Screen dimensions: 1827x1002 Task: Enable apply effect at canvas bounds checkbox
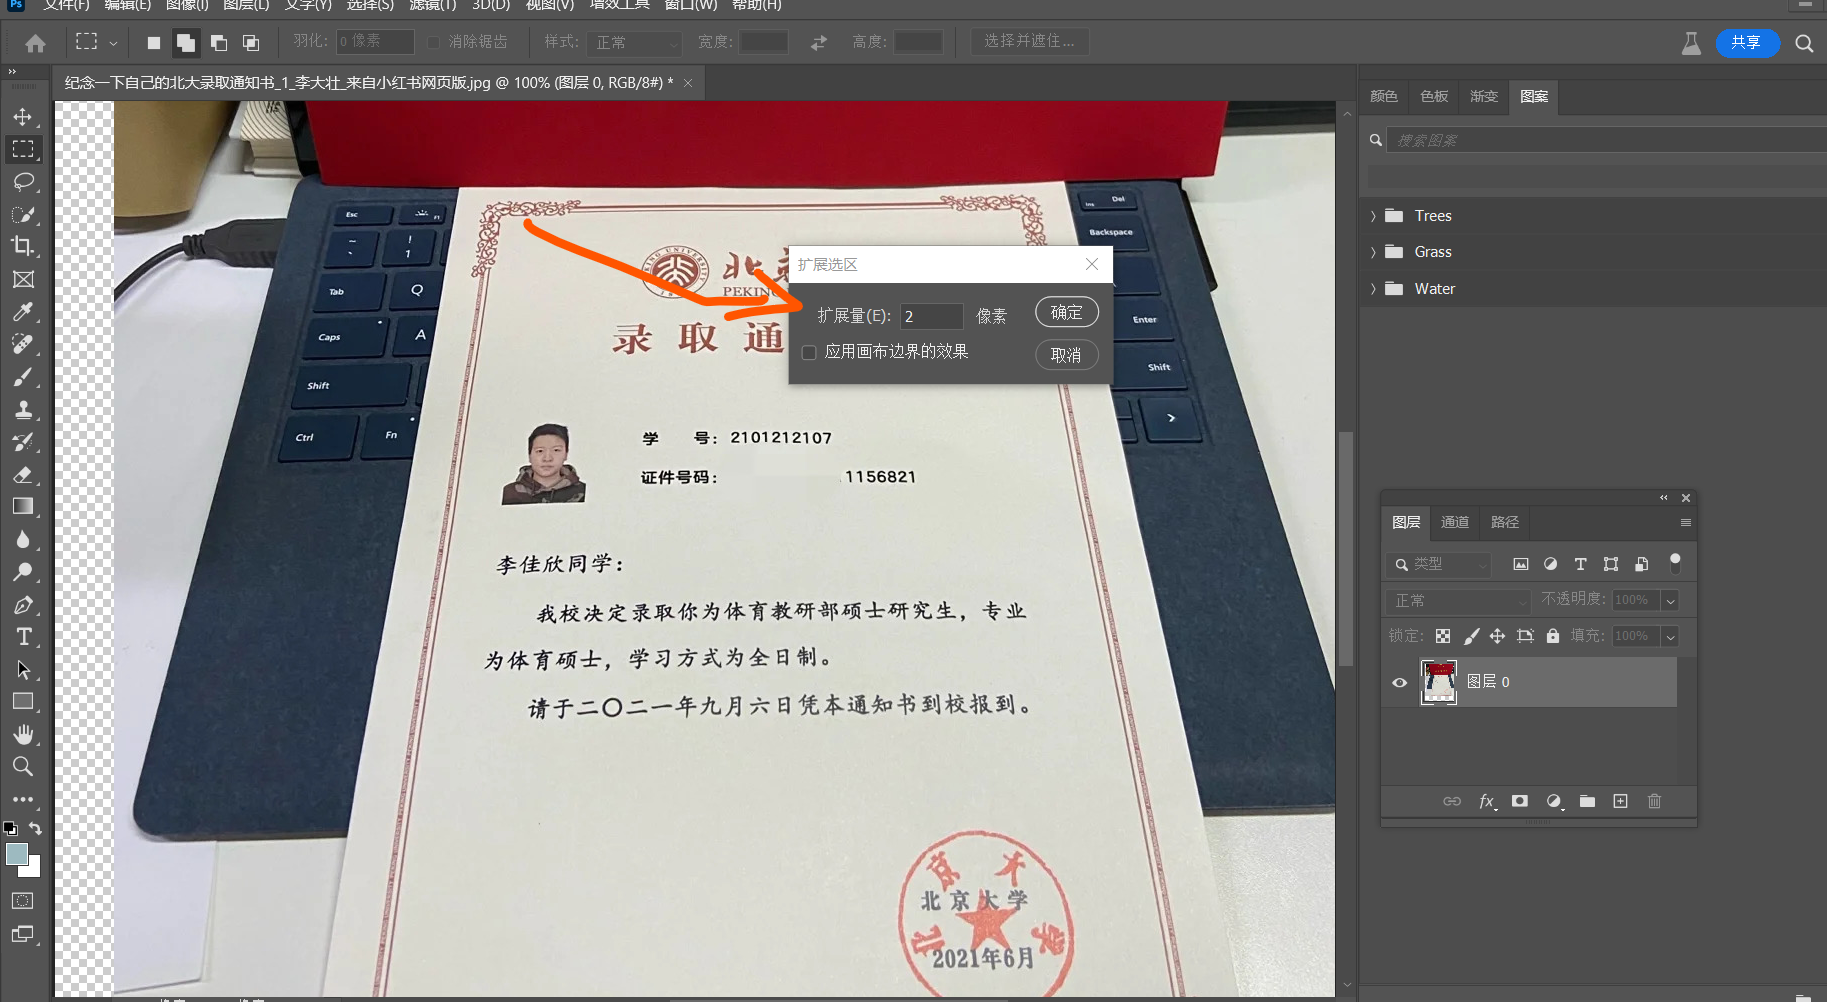[x=809, y=352]
